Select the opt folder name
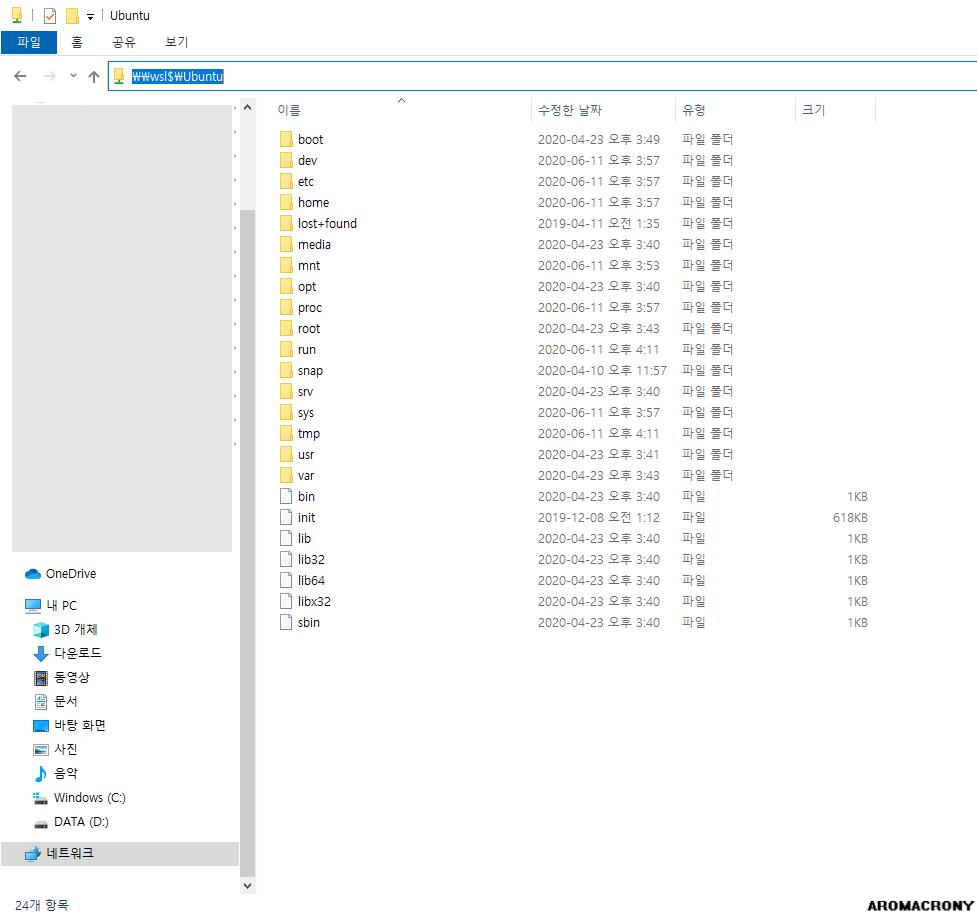Screen dimensions: 977x918 [x=307, y=287]
